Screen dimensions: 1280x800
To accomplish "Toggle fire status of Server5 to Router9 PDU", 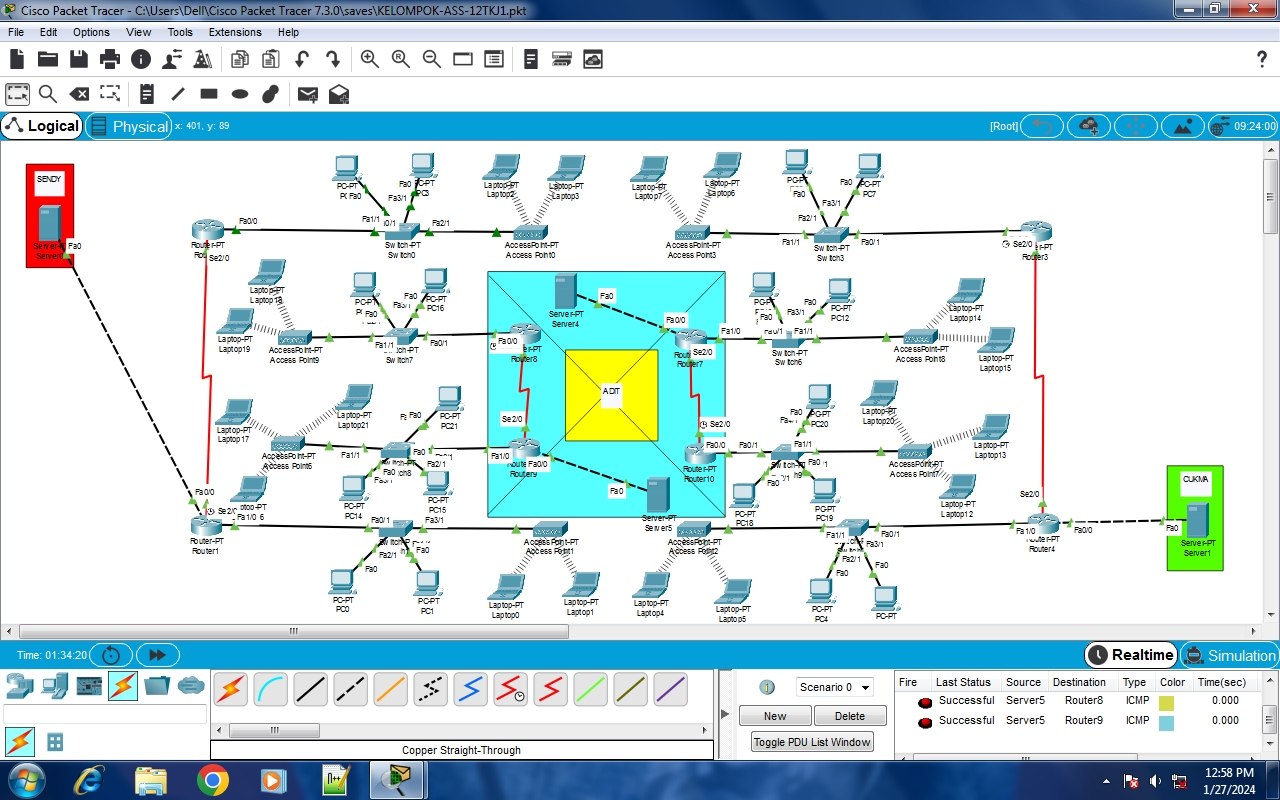I will 925,722.
